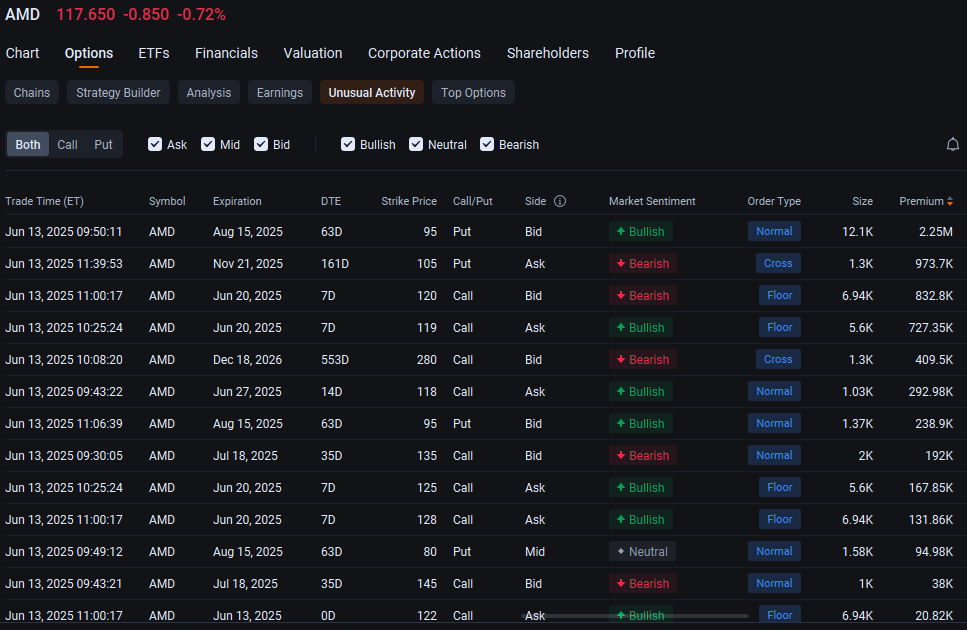
Task: Click the Strike Price column header
Action: 409,201
